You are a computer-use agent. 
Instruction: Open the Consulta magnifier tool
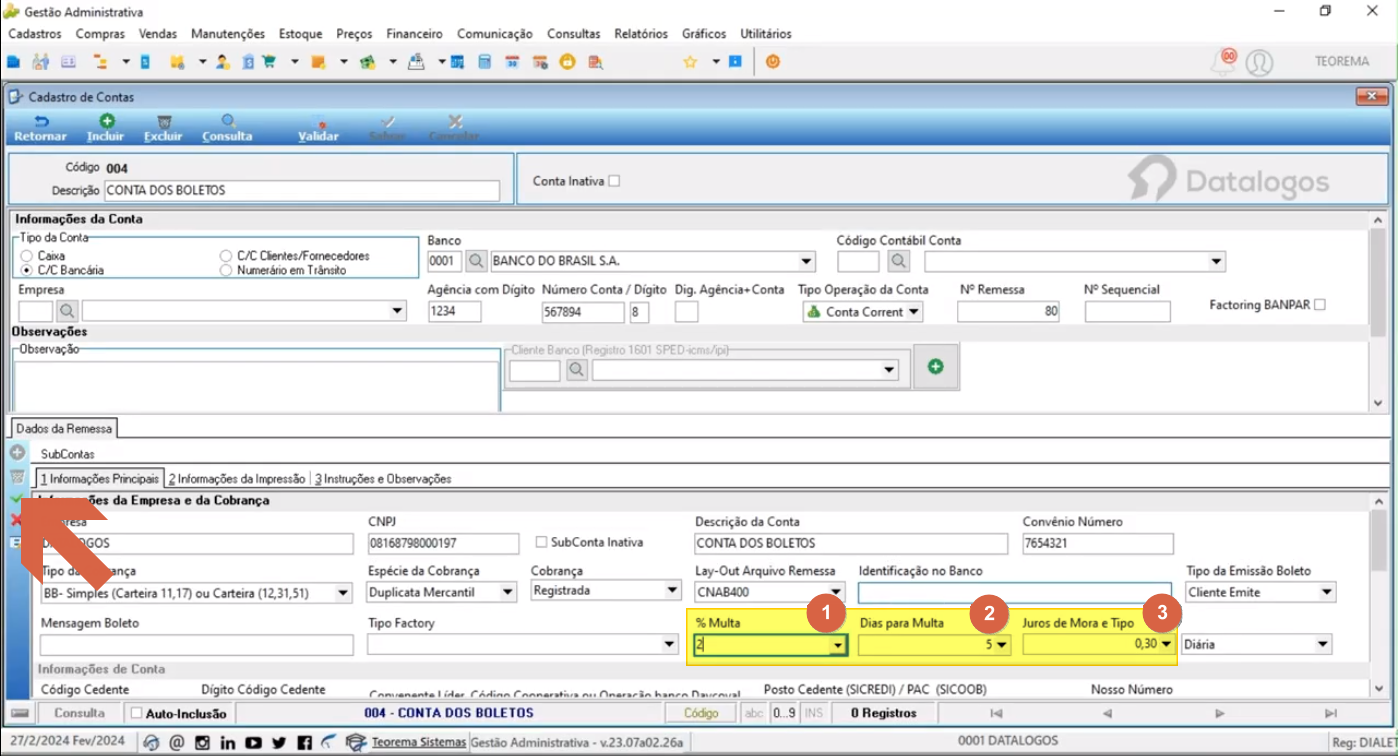(x=228, y=121)
